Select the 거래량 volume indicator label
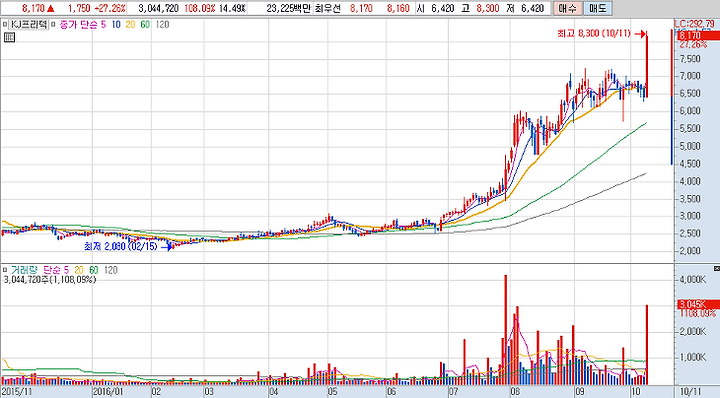Viewport: 720px width, 398px height. tap(24, 270)
